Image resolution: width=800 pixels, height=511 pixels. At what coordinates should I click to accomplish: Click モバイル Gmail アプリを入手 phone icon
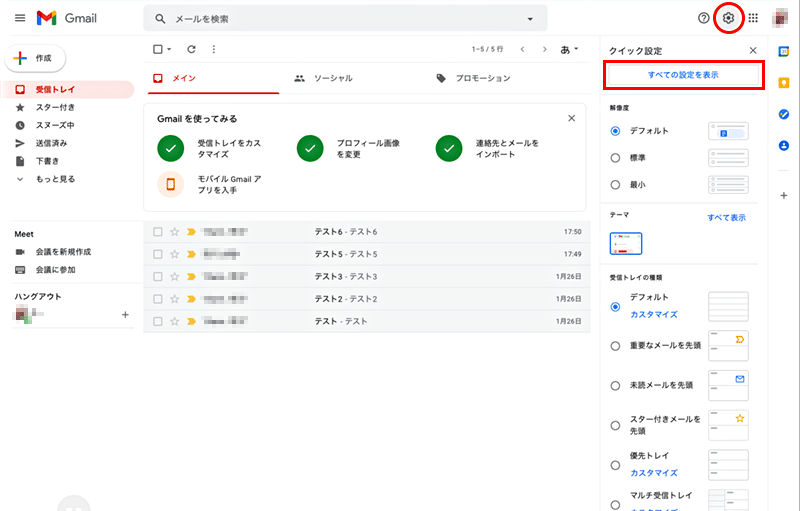[x=170, y=184]
